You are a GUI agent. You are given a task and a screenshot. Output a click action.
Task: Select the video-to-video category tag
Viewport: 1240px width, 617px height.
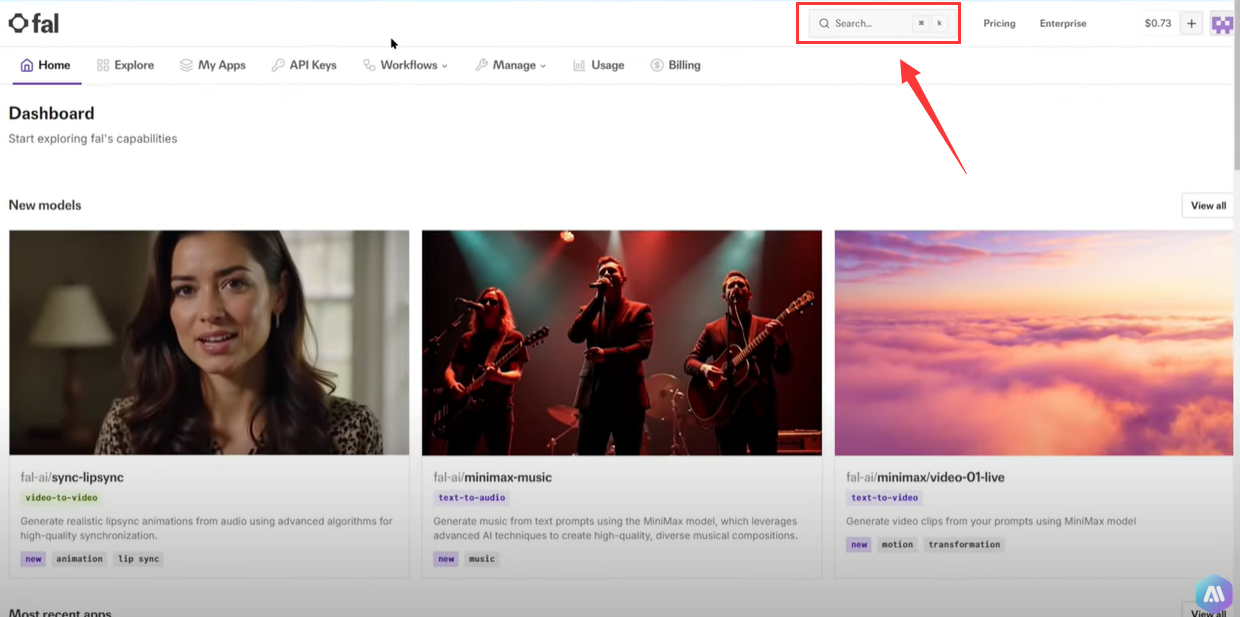pos(61,498)
